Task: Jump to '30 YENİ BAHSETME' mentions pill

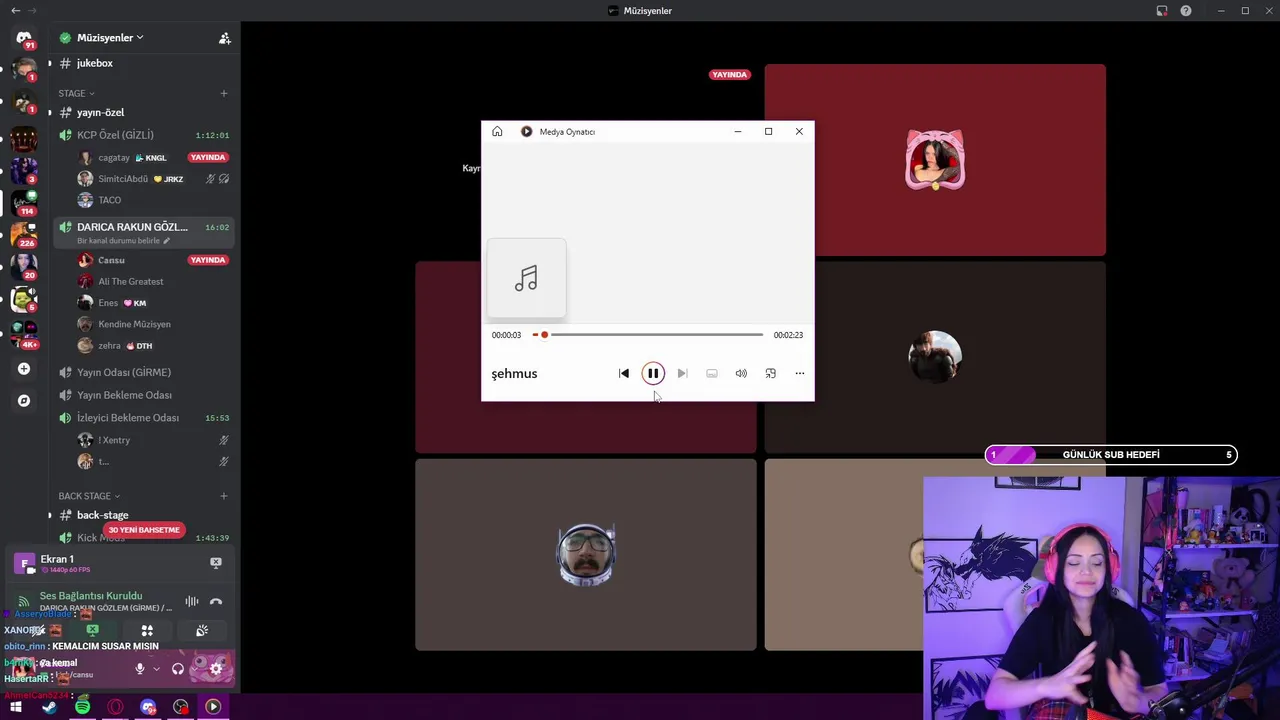Action: coord(144,530)
